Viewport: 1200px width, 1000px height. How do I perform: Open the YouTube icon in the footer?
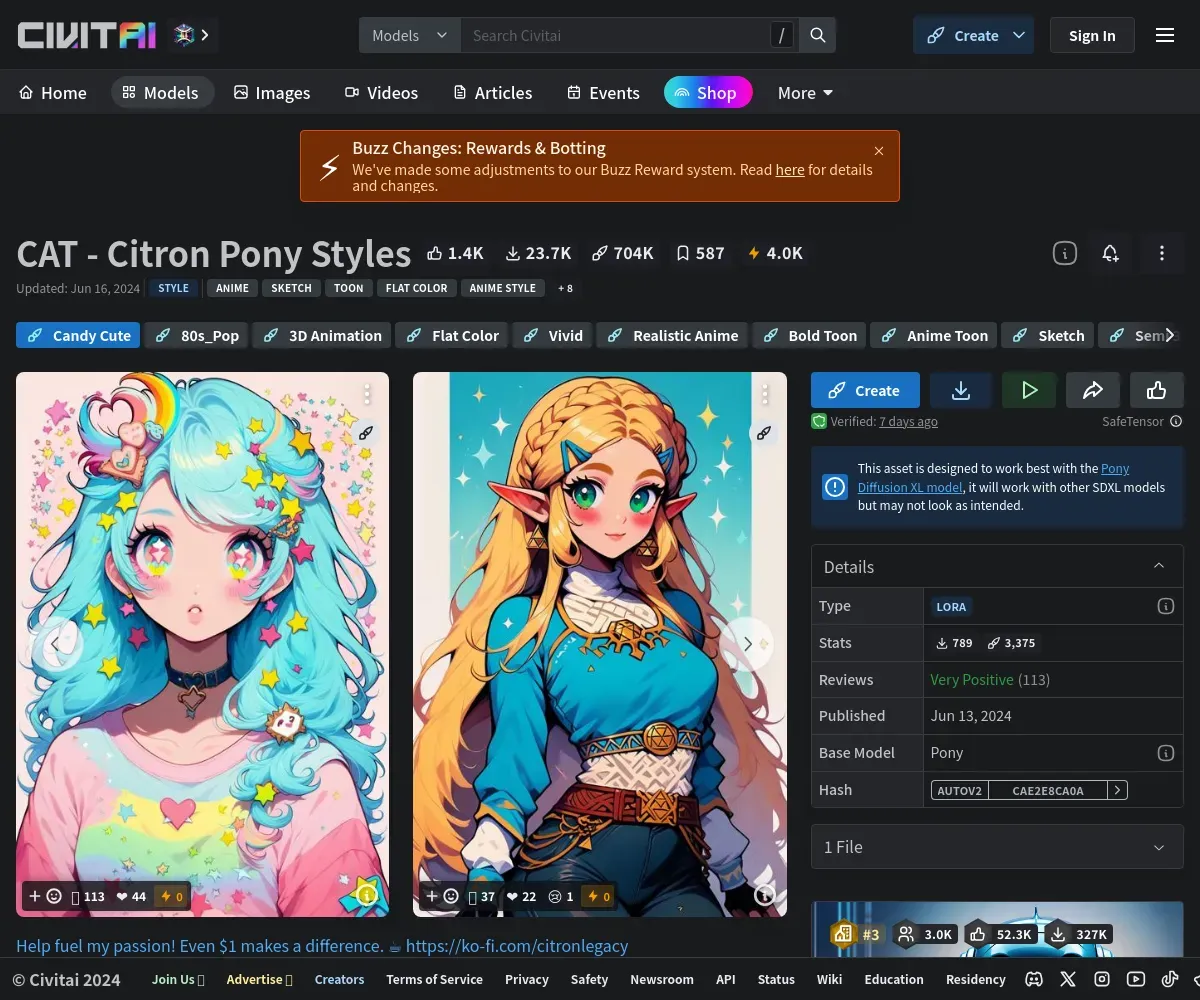(1136, 979)
